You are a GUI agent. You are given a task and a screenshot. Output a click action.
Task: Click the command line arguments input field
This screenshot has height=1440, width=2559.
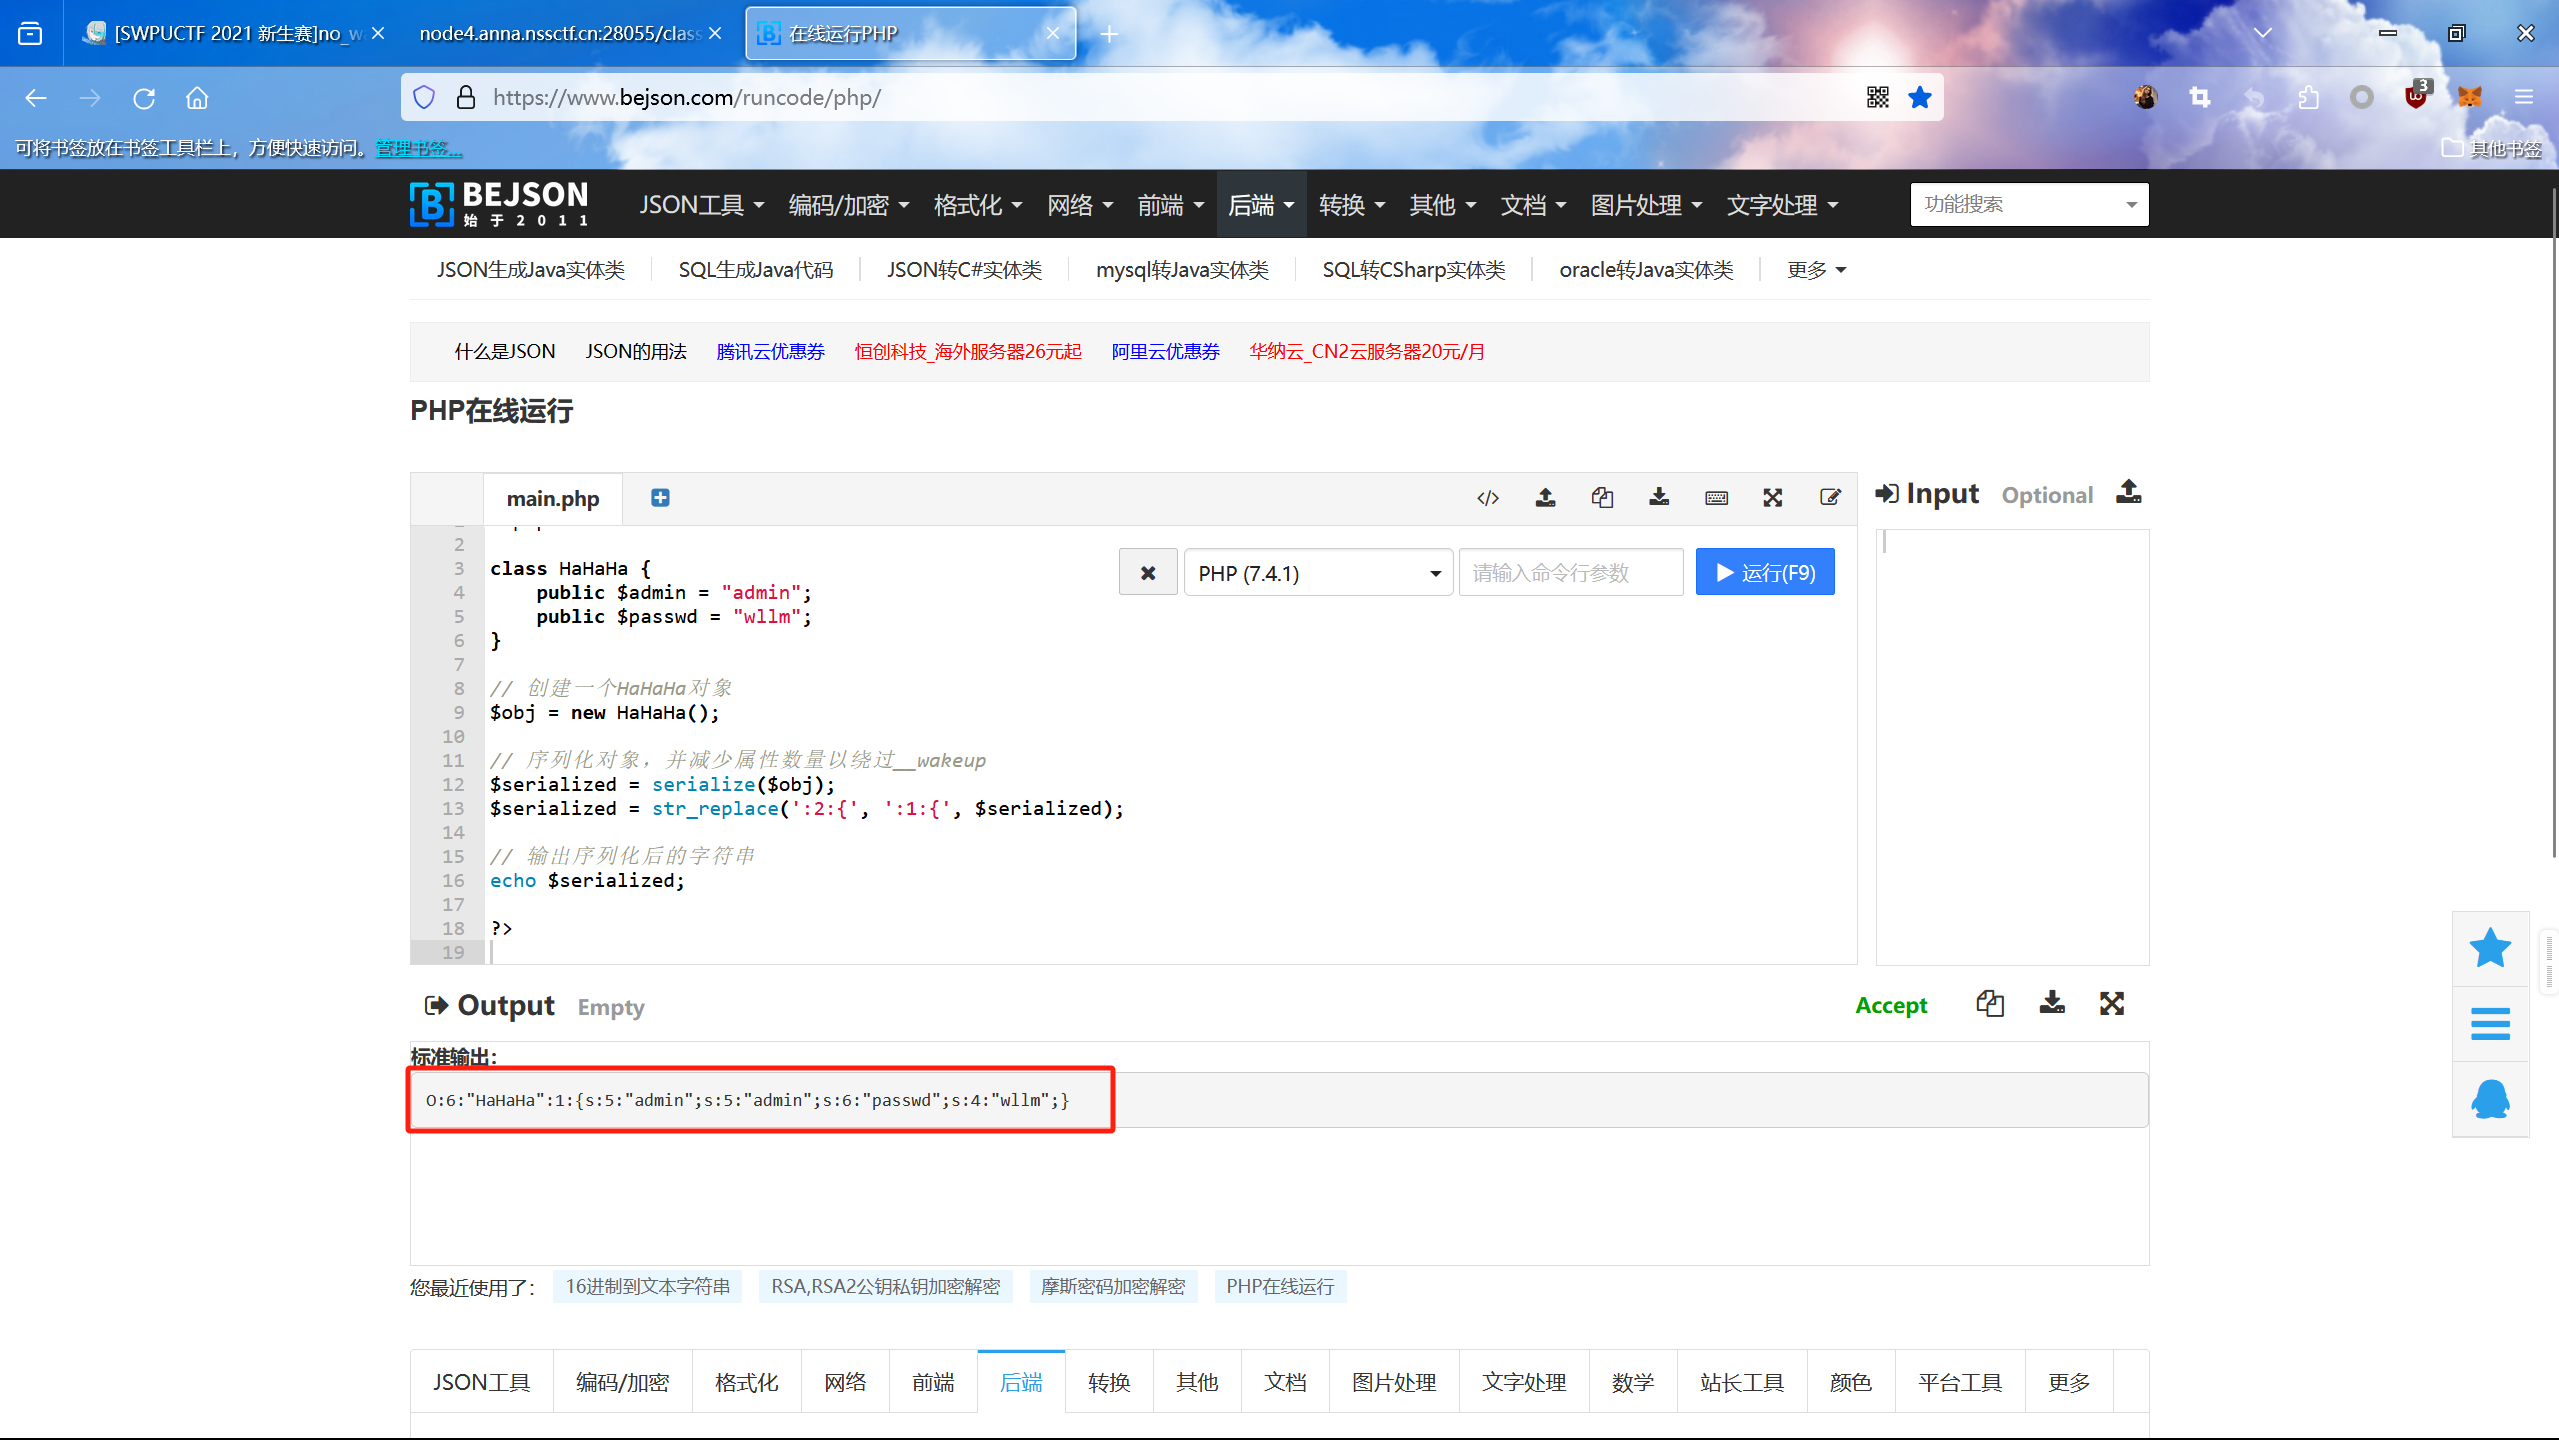[1570, 573]
